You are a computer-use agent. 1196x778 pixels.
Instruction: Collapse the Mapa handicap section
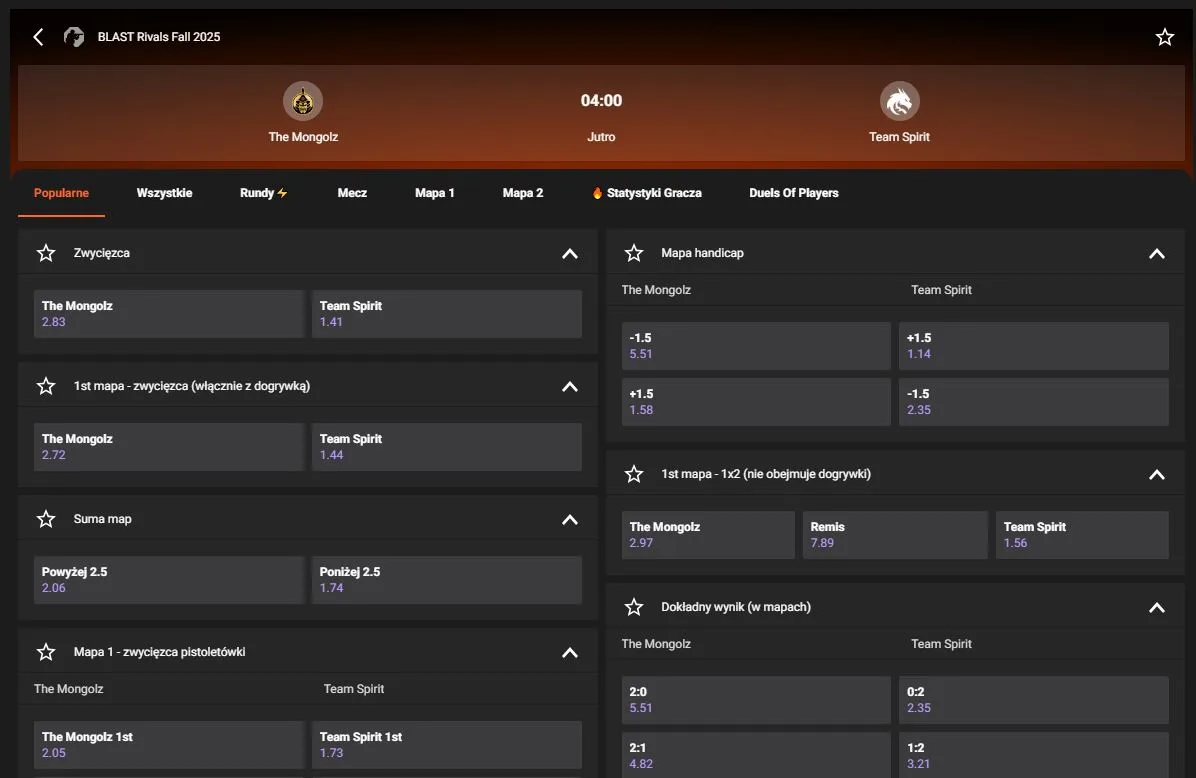coord(1157,254)
